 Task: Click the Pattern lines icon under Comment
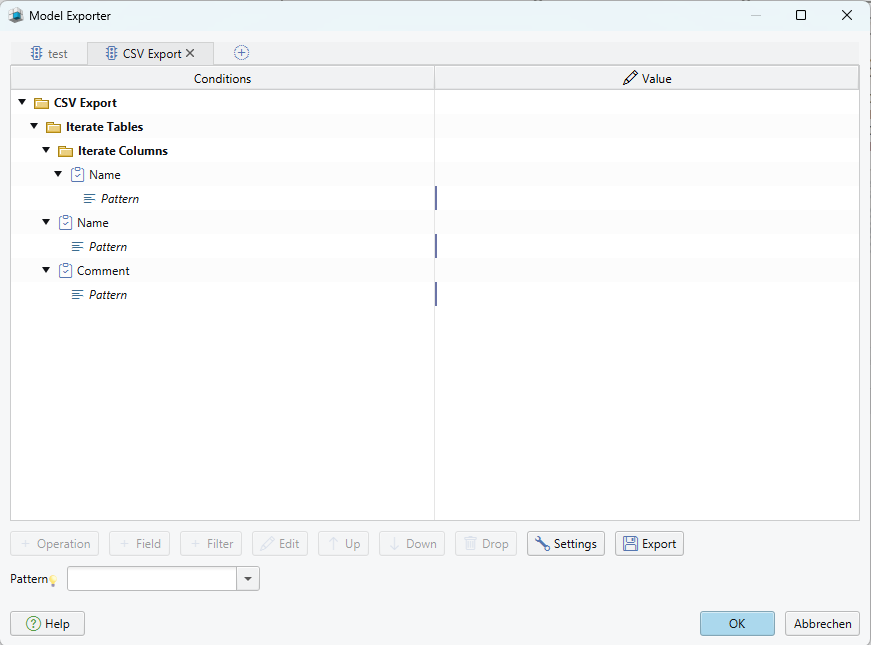(77, 294)
